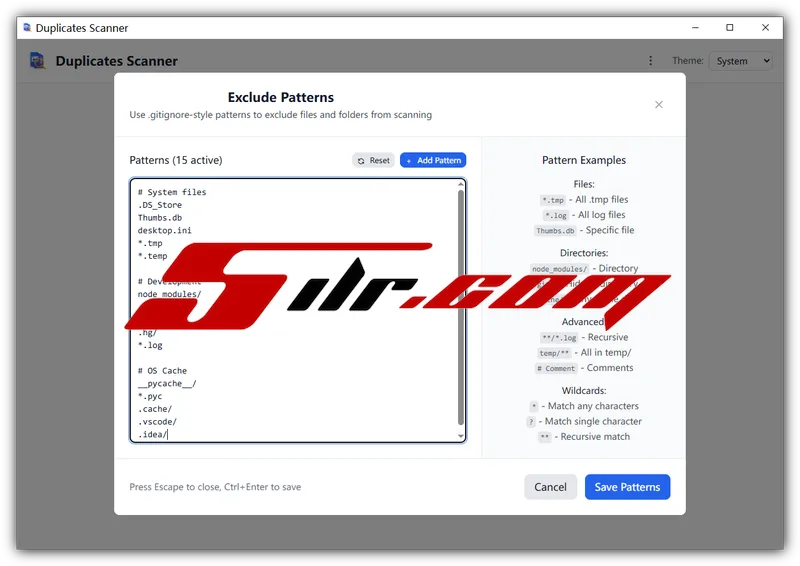Click the '.idea/' pattern line
The width and height of the screenshot is (800, 566).
coord(153,435)
